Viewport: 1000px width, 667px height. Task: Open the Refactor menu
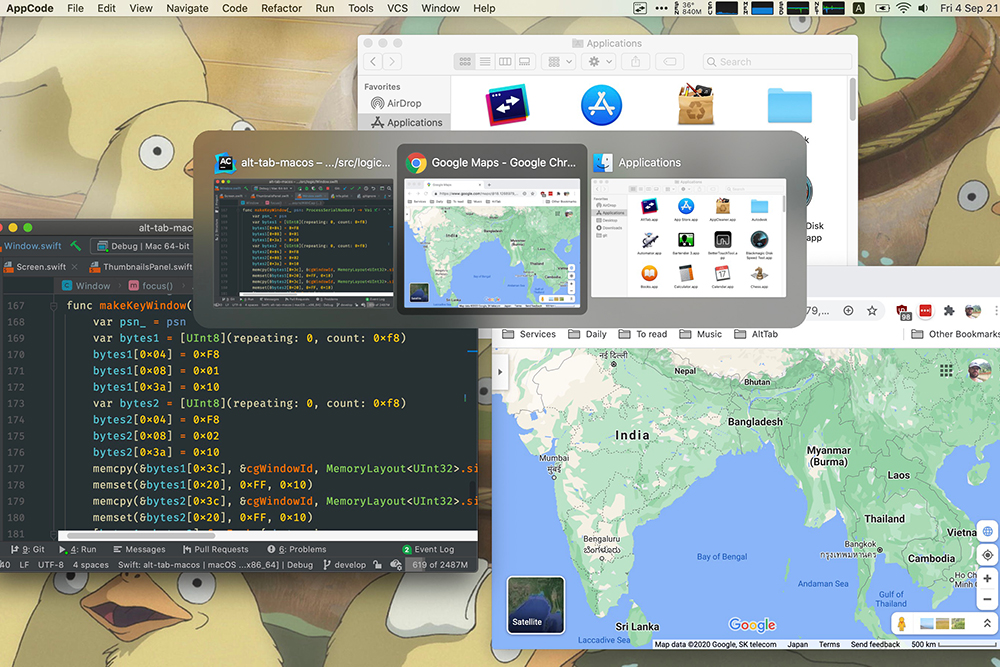tap(281, 8)
